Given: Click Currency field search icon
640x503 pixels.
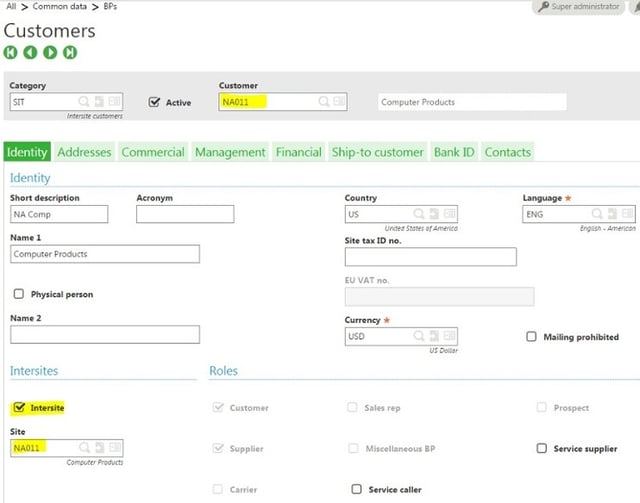Looking at the screenshot, I should (418, 337).
